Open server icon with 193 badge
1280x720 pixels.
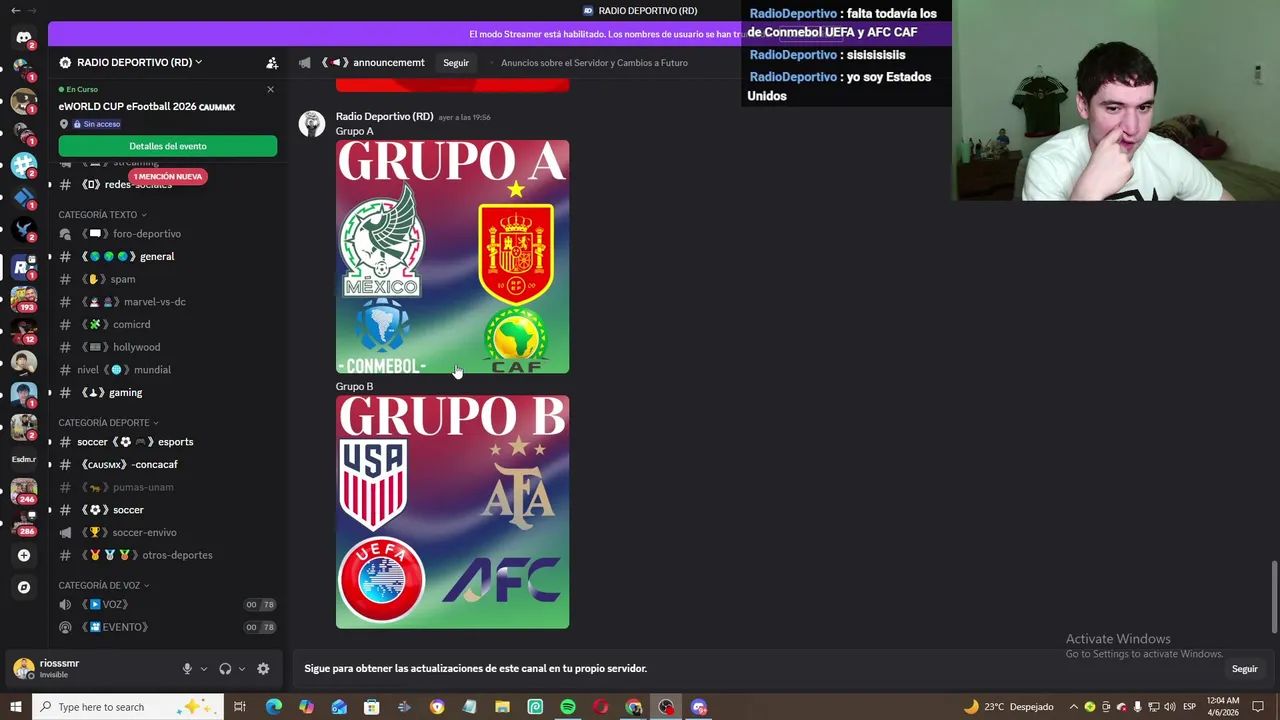tap(24, 298)
